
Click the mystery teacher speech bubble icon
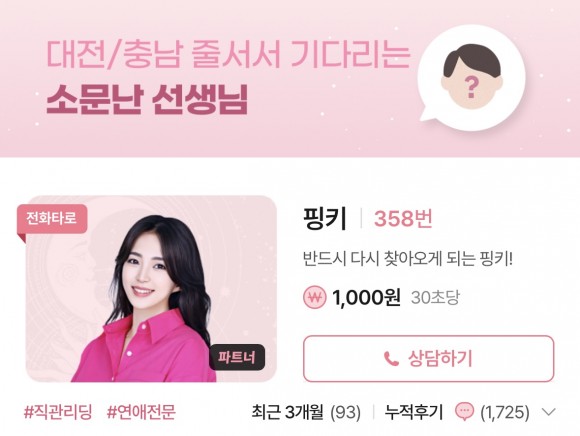coord(471,78)
